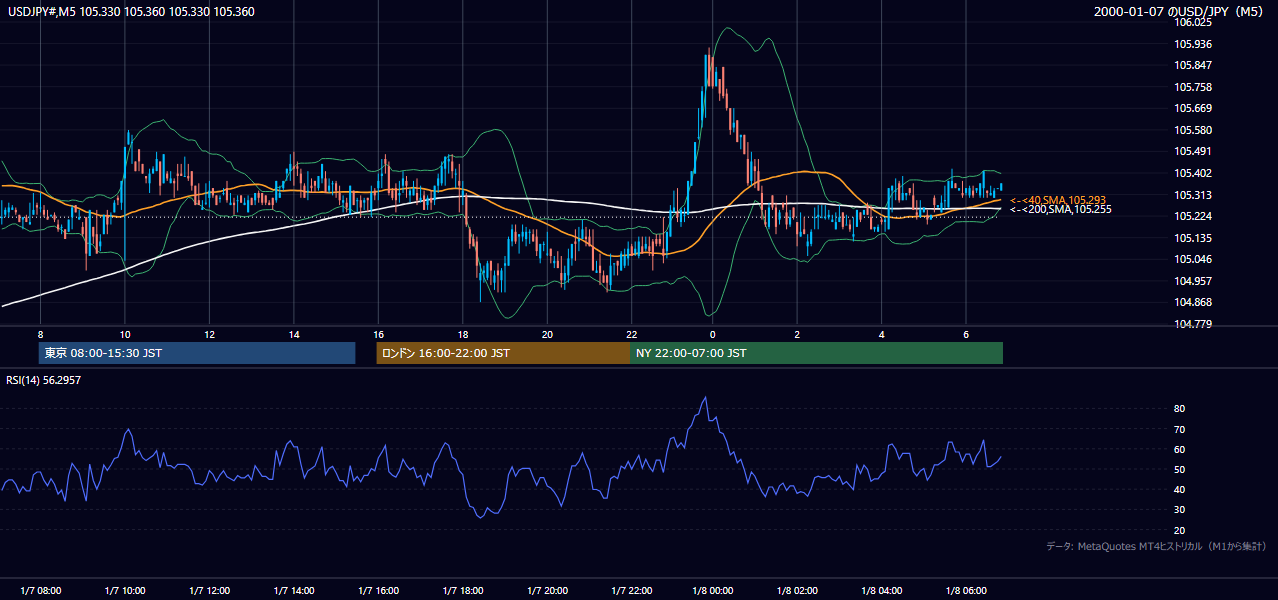Select the NY 22:00-07:00 JST session bar

point(816,353)
